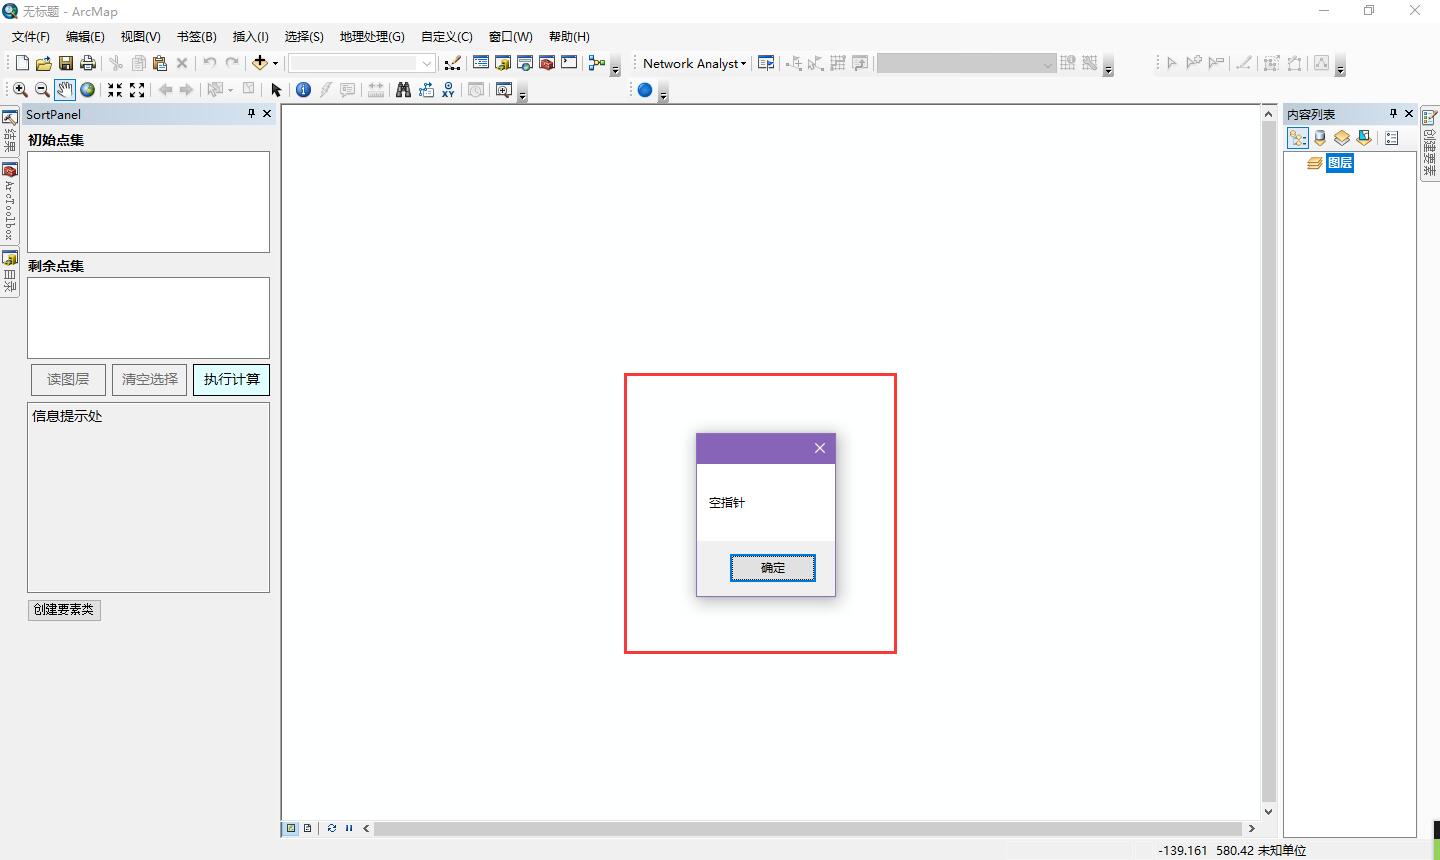The height and width of the screenshot is (860, 1440).
Task: Open the Add Data dropdown arrow
Action: (276, 63)
